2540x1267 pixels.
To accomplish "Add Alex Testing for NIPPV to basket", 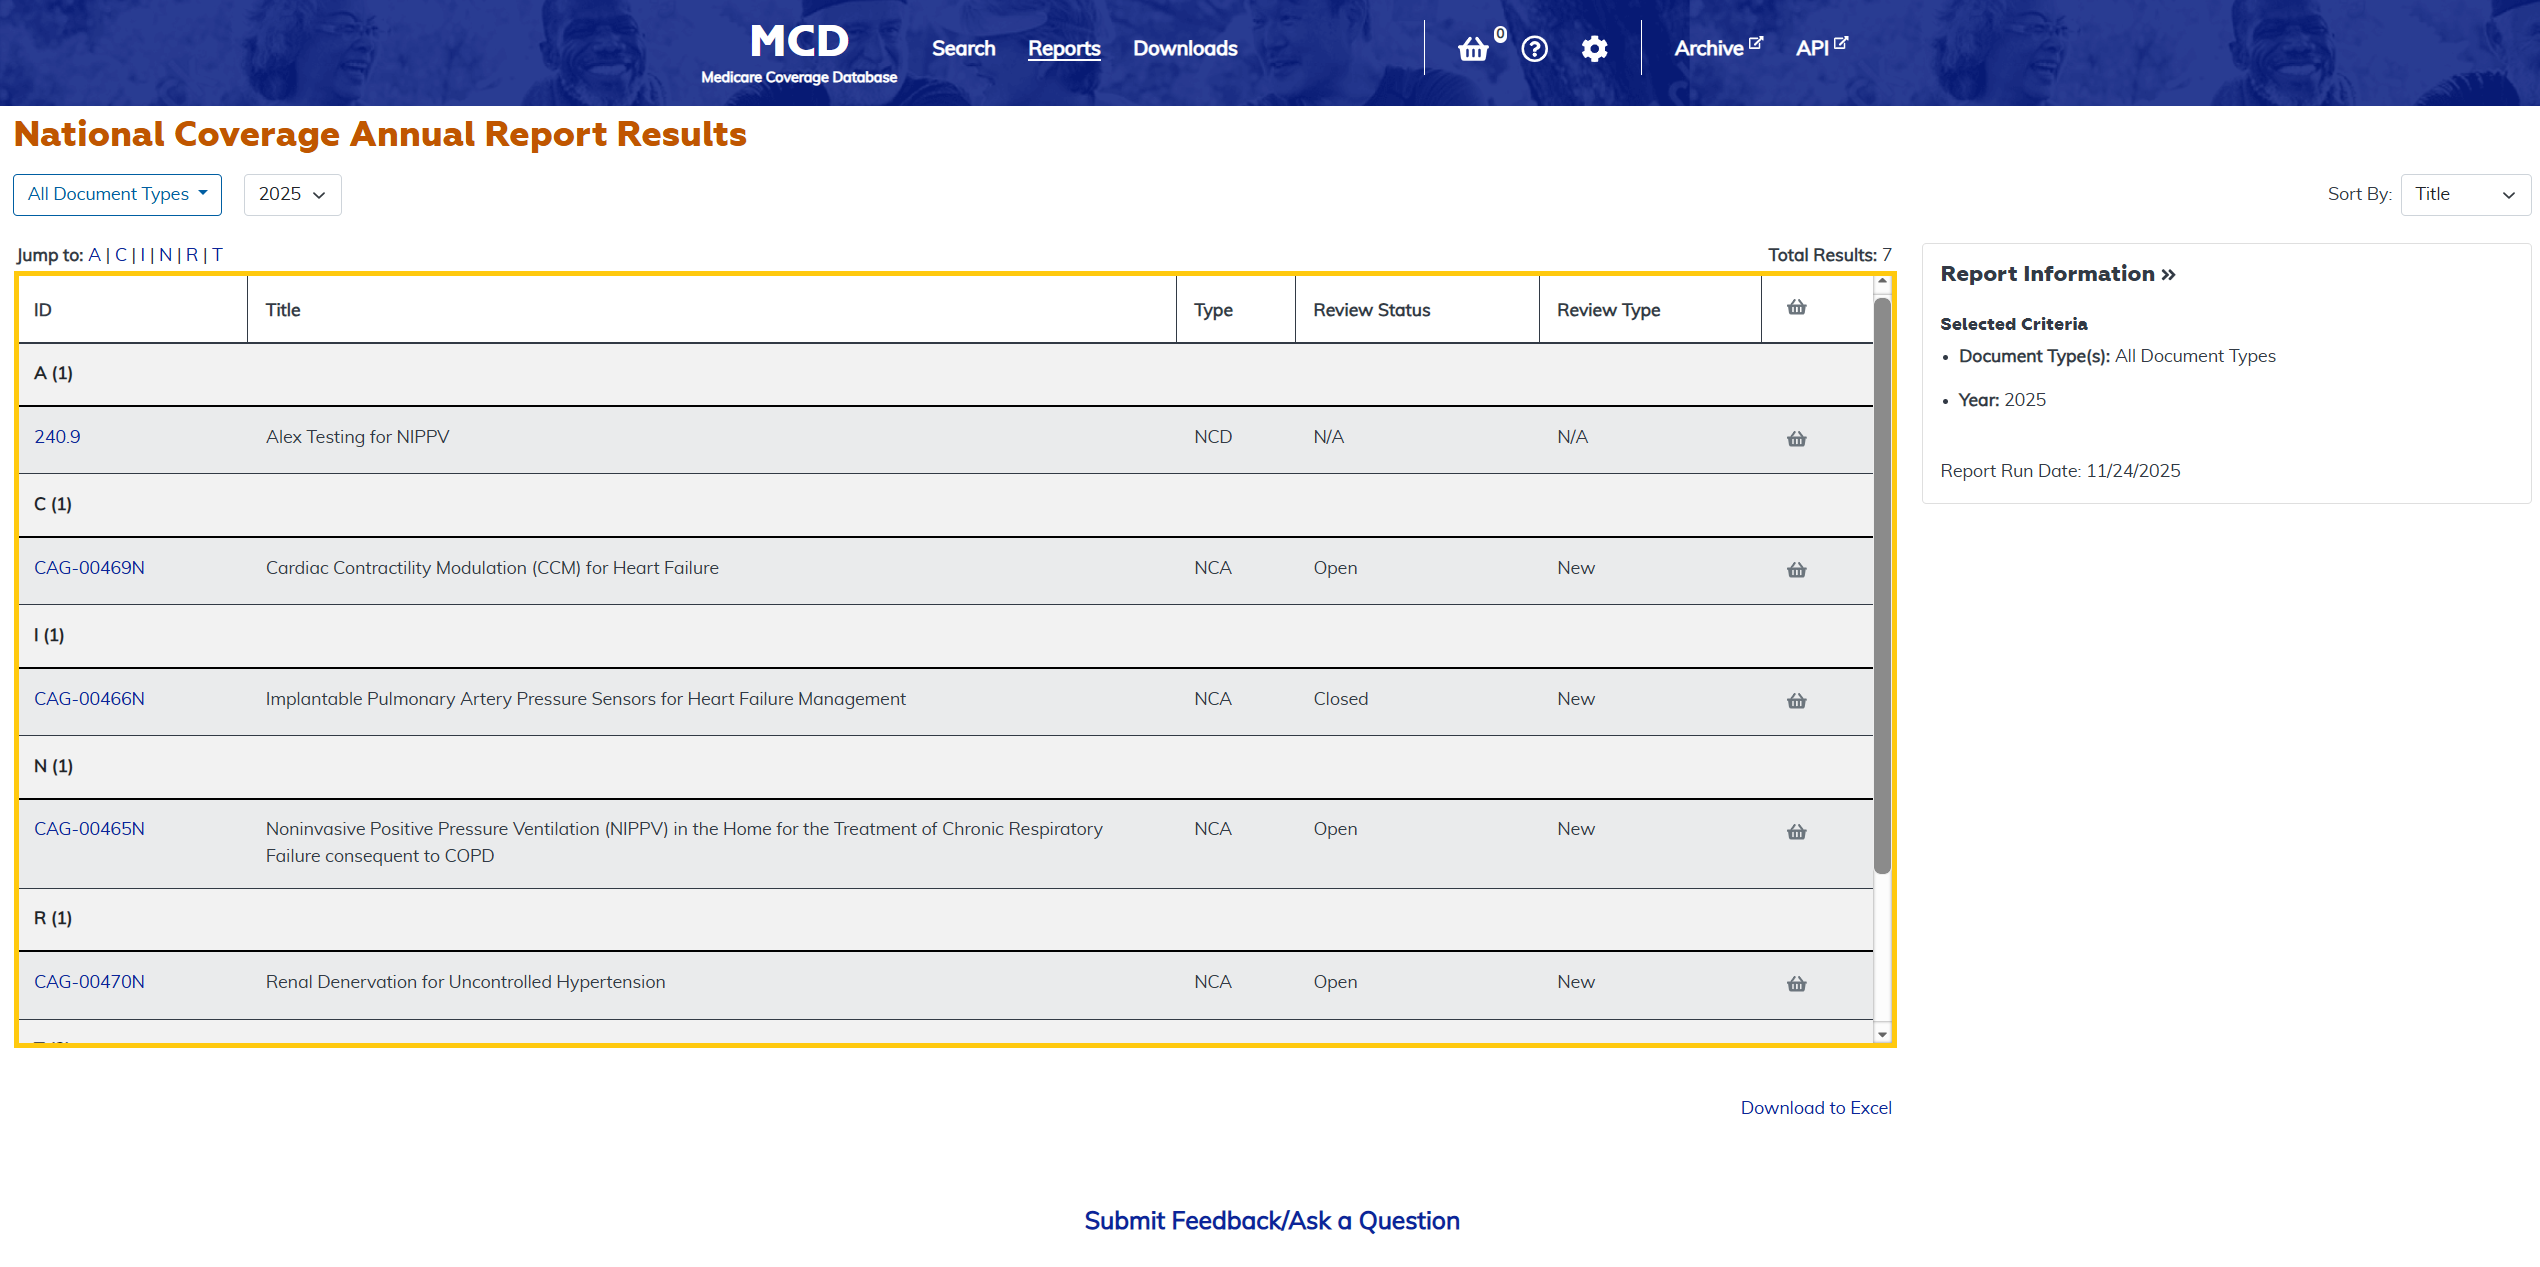I will tap(1796, 439).
